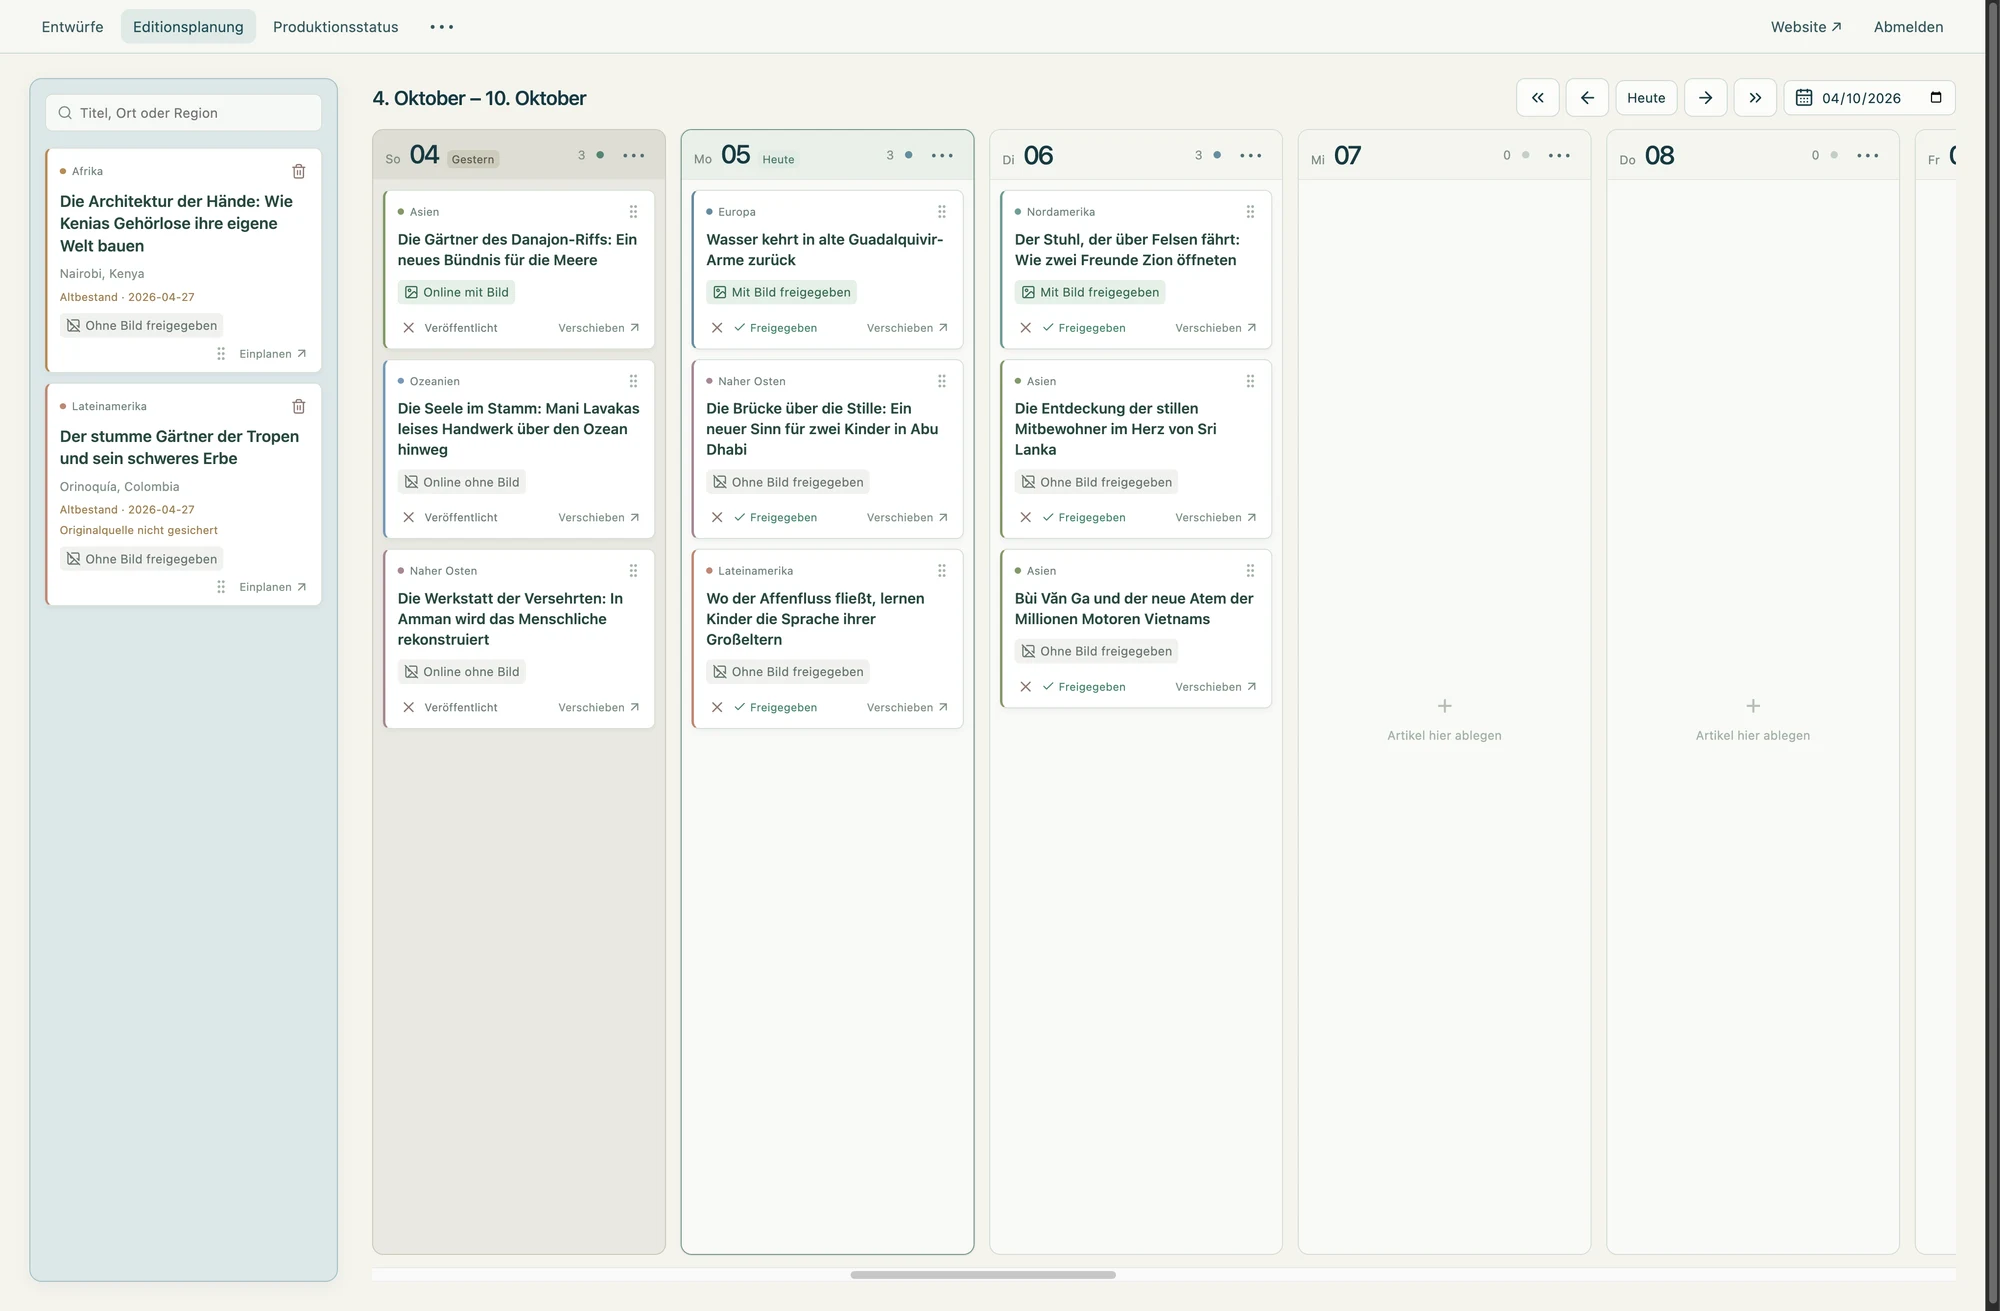This screenshot has width=2000, height=1311.
Task: Open Mo 05 column three-dot menu
Action: tap(942, 155)
